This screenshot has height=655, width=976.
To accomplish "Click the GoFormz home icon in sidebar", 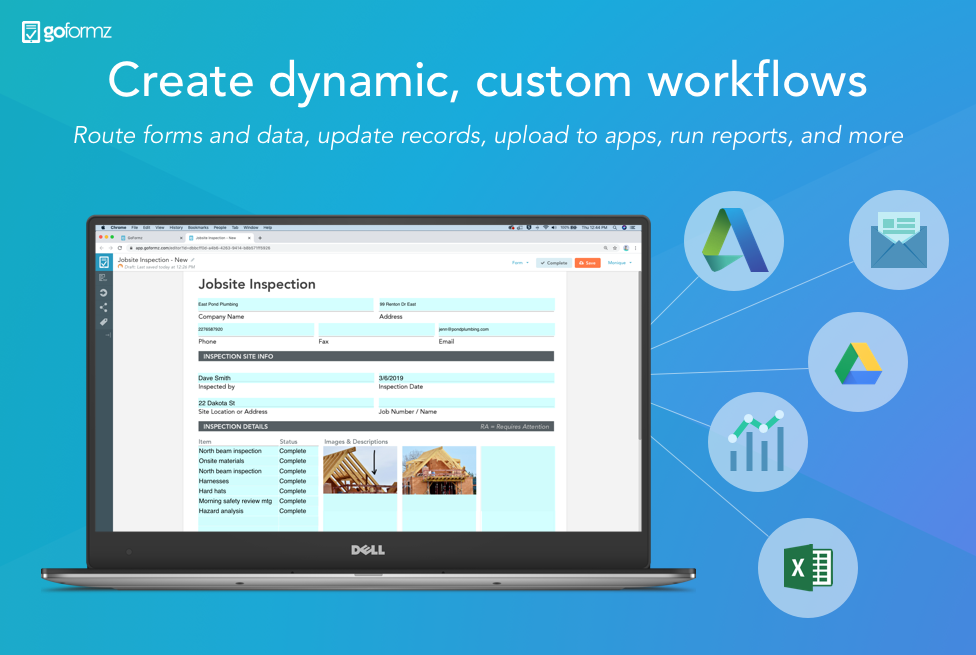I will [x=104, y=262].
